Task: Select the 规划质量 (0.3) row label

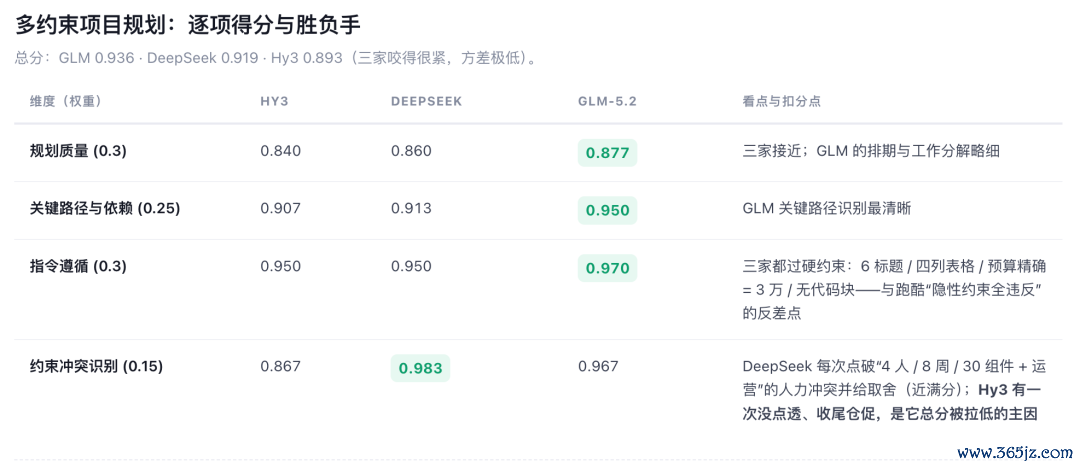Action: coord(78,152)
